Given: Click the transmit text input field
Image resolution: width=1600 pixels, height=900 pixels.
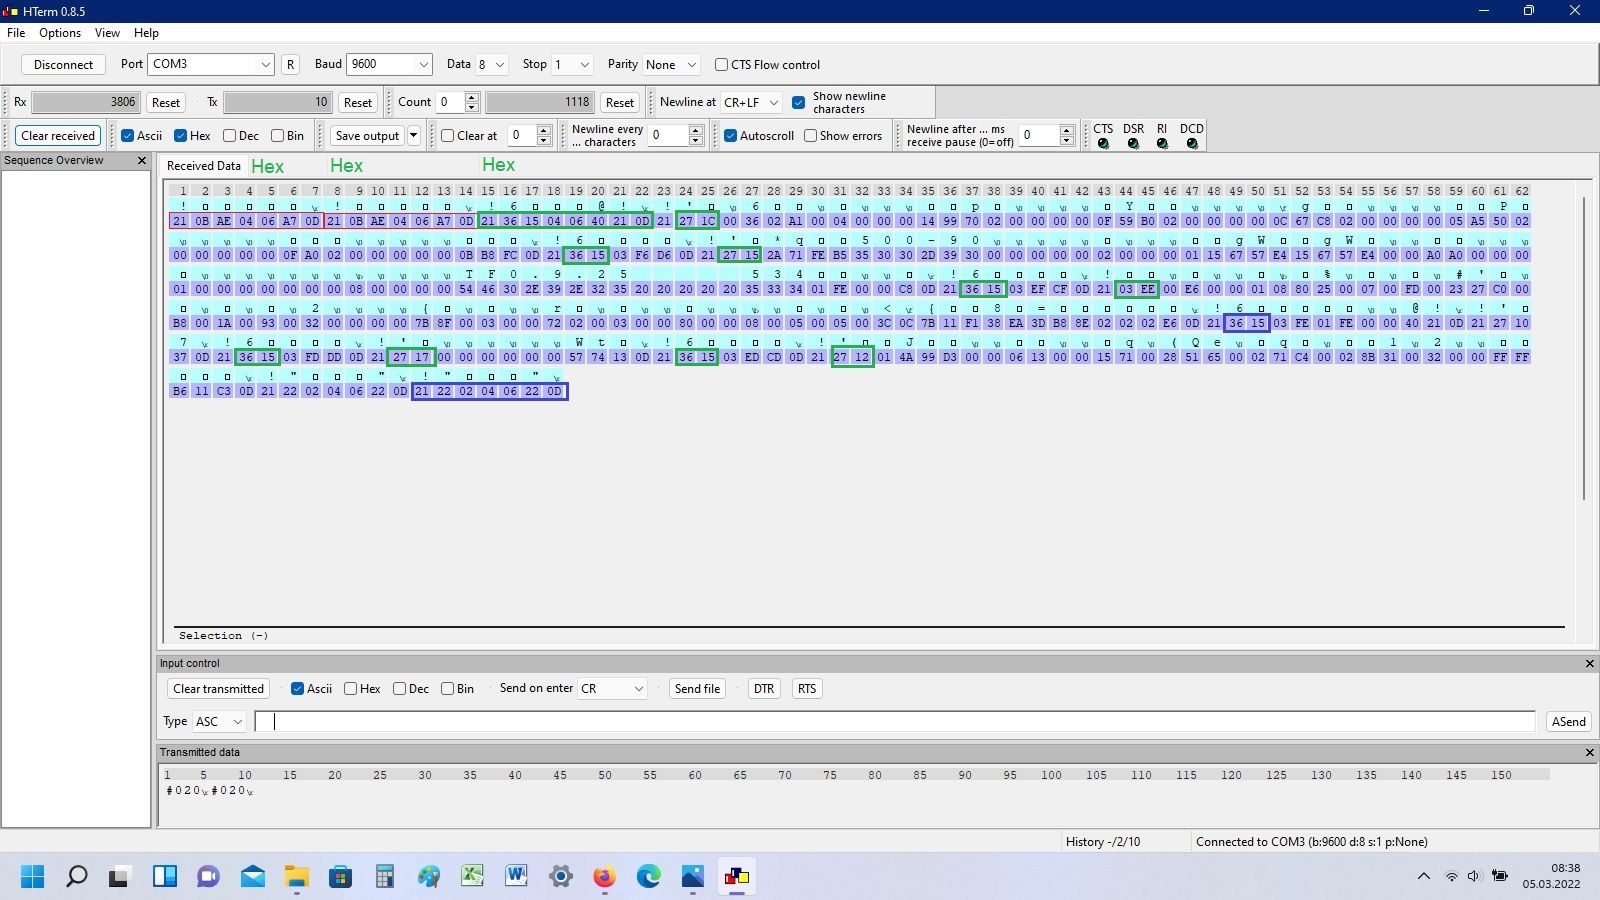Looking at the screenshot, I should 895,722.
